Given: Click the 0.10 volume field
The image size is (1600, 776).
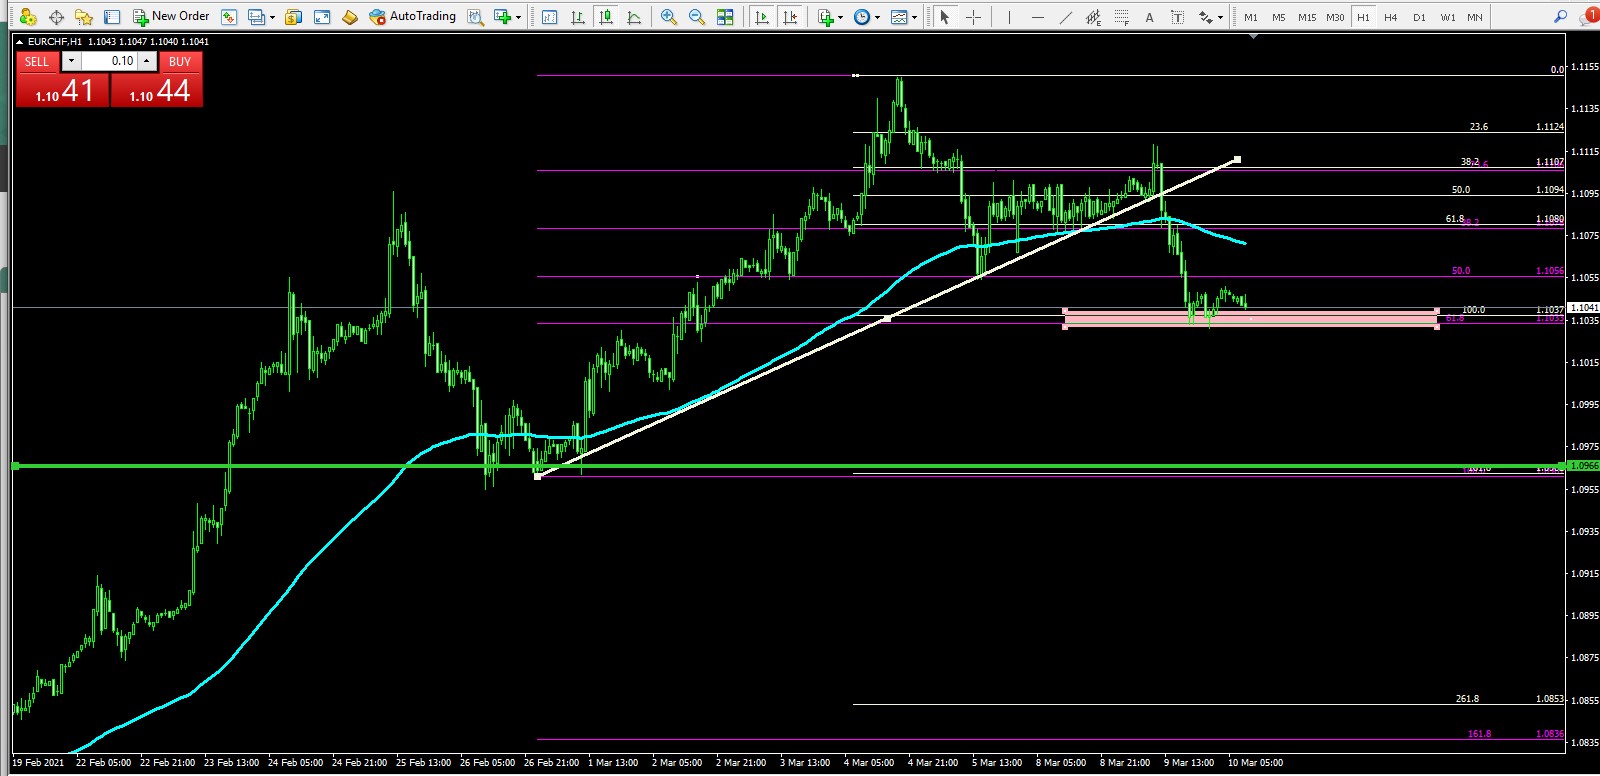Looking at the screenshot, I should (x=109, y=61).
